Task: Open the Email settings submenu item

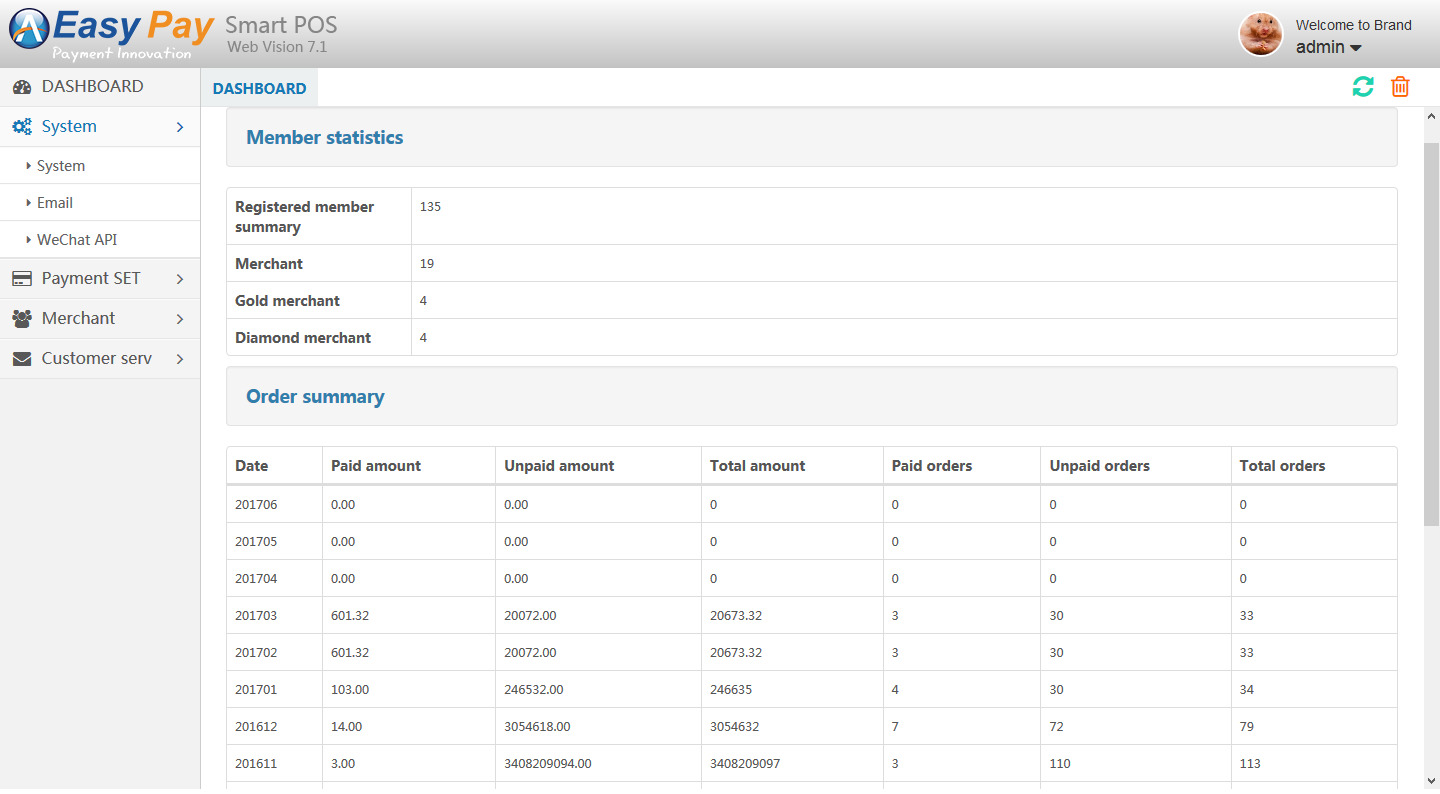Action: pos(55,203)
